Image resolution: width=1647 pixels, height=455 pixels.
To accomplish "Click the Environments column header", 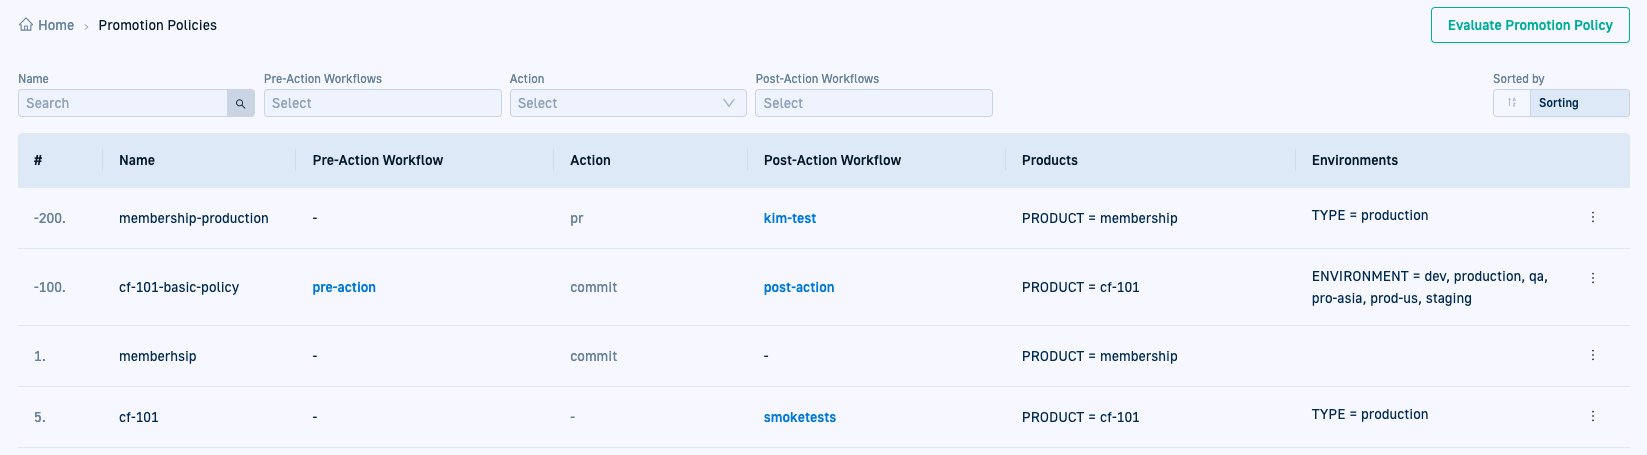I will tap(1354, 160).
